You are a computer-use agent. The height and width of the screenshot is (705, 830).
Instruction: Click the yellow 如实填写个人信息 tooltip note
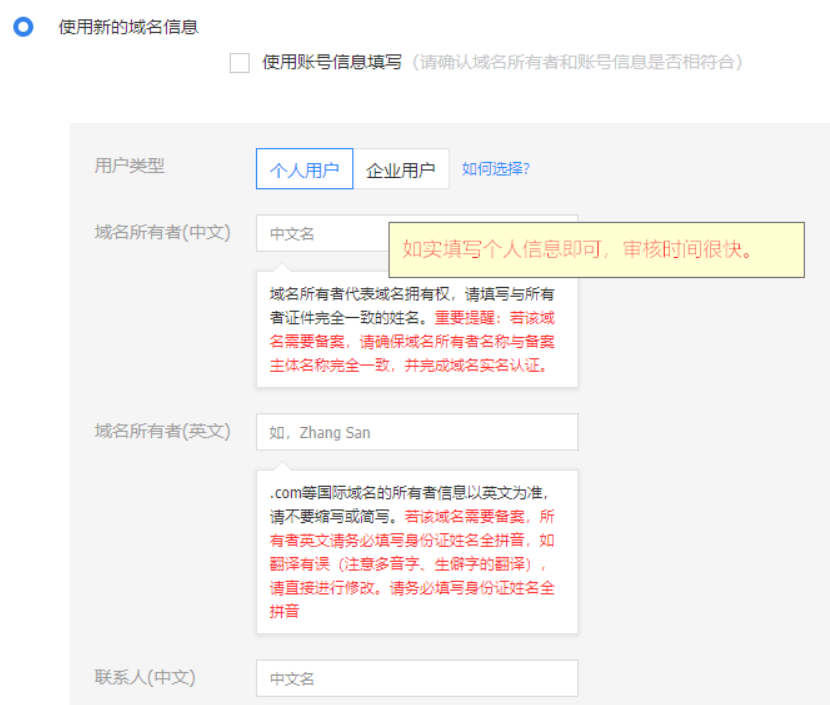tap(596, 249)
